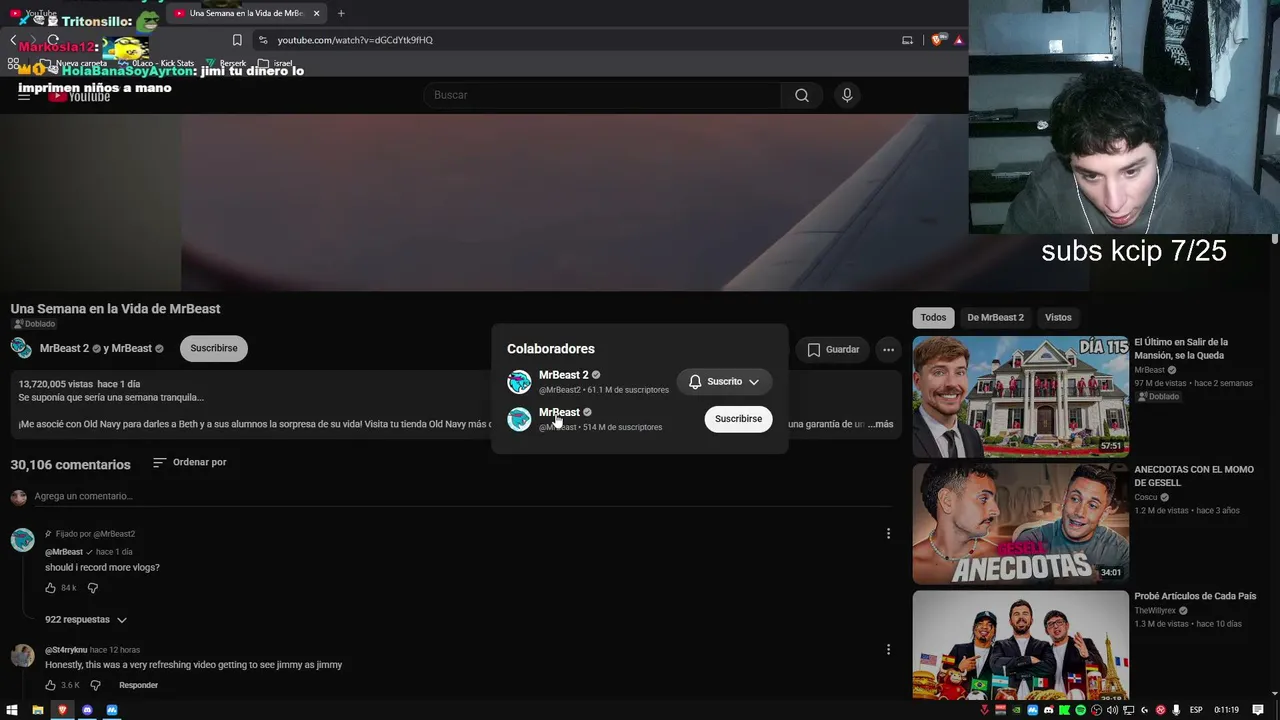
Task: Open 'Ordenar por' comment sort menu
Action: tap(190, 463)
